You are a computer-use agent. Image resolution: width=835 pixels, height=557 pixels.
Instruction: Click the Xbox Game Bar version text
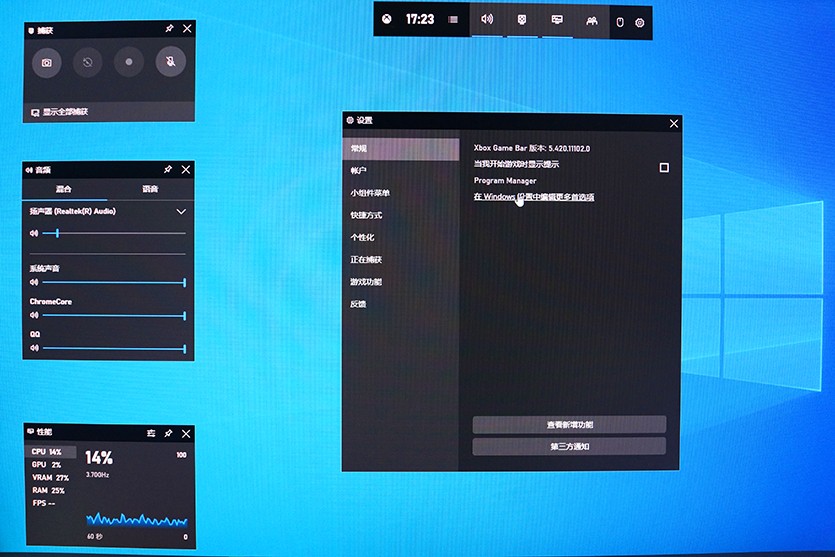coord(531,149)
